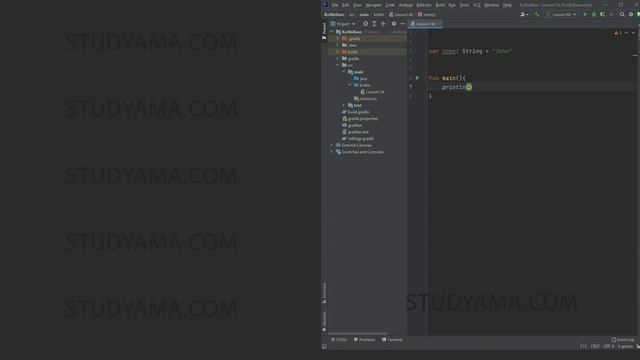This screenshot has height=360, width=640.
Task: Open IDE settings gear in top toolbar
Action: coord(631,14)
